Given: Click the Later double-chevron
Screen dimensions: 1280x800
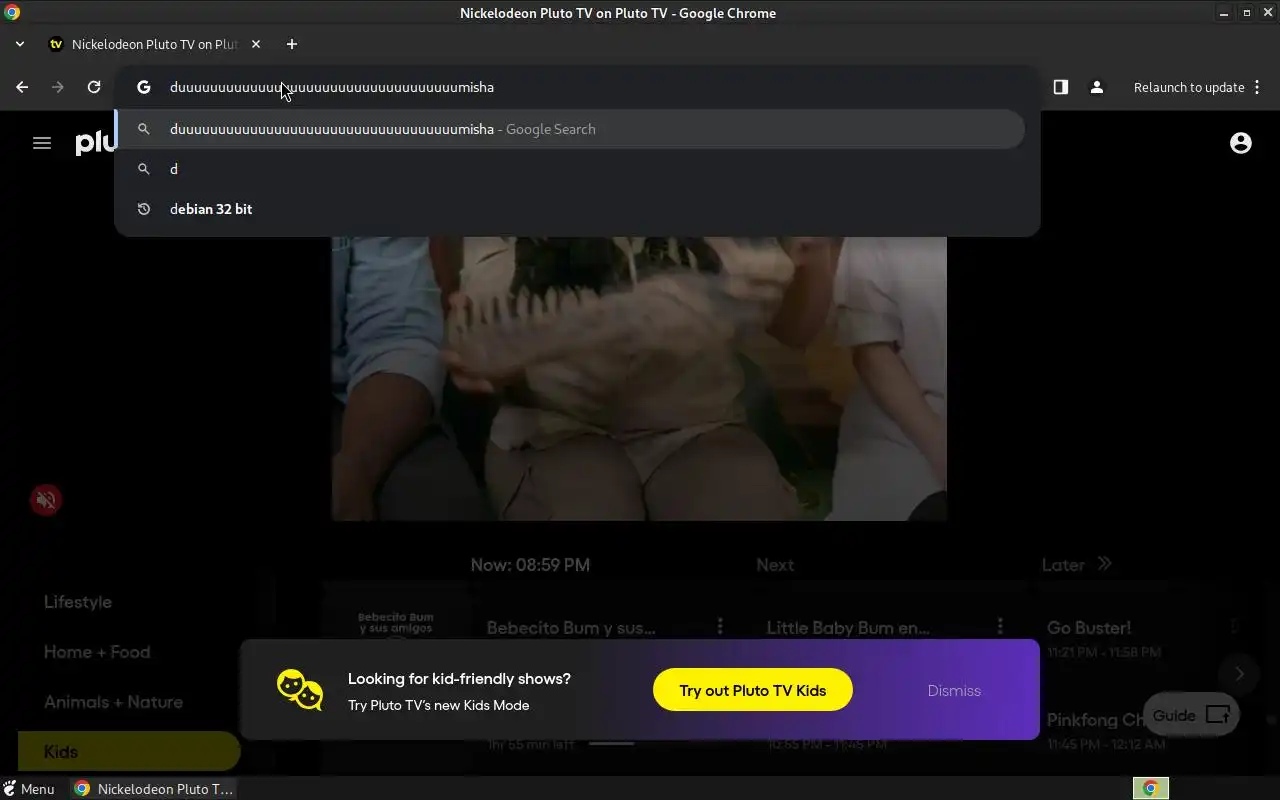Looking at the screenshot, I should [1105, 564].
